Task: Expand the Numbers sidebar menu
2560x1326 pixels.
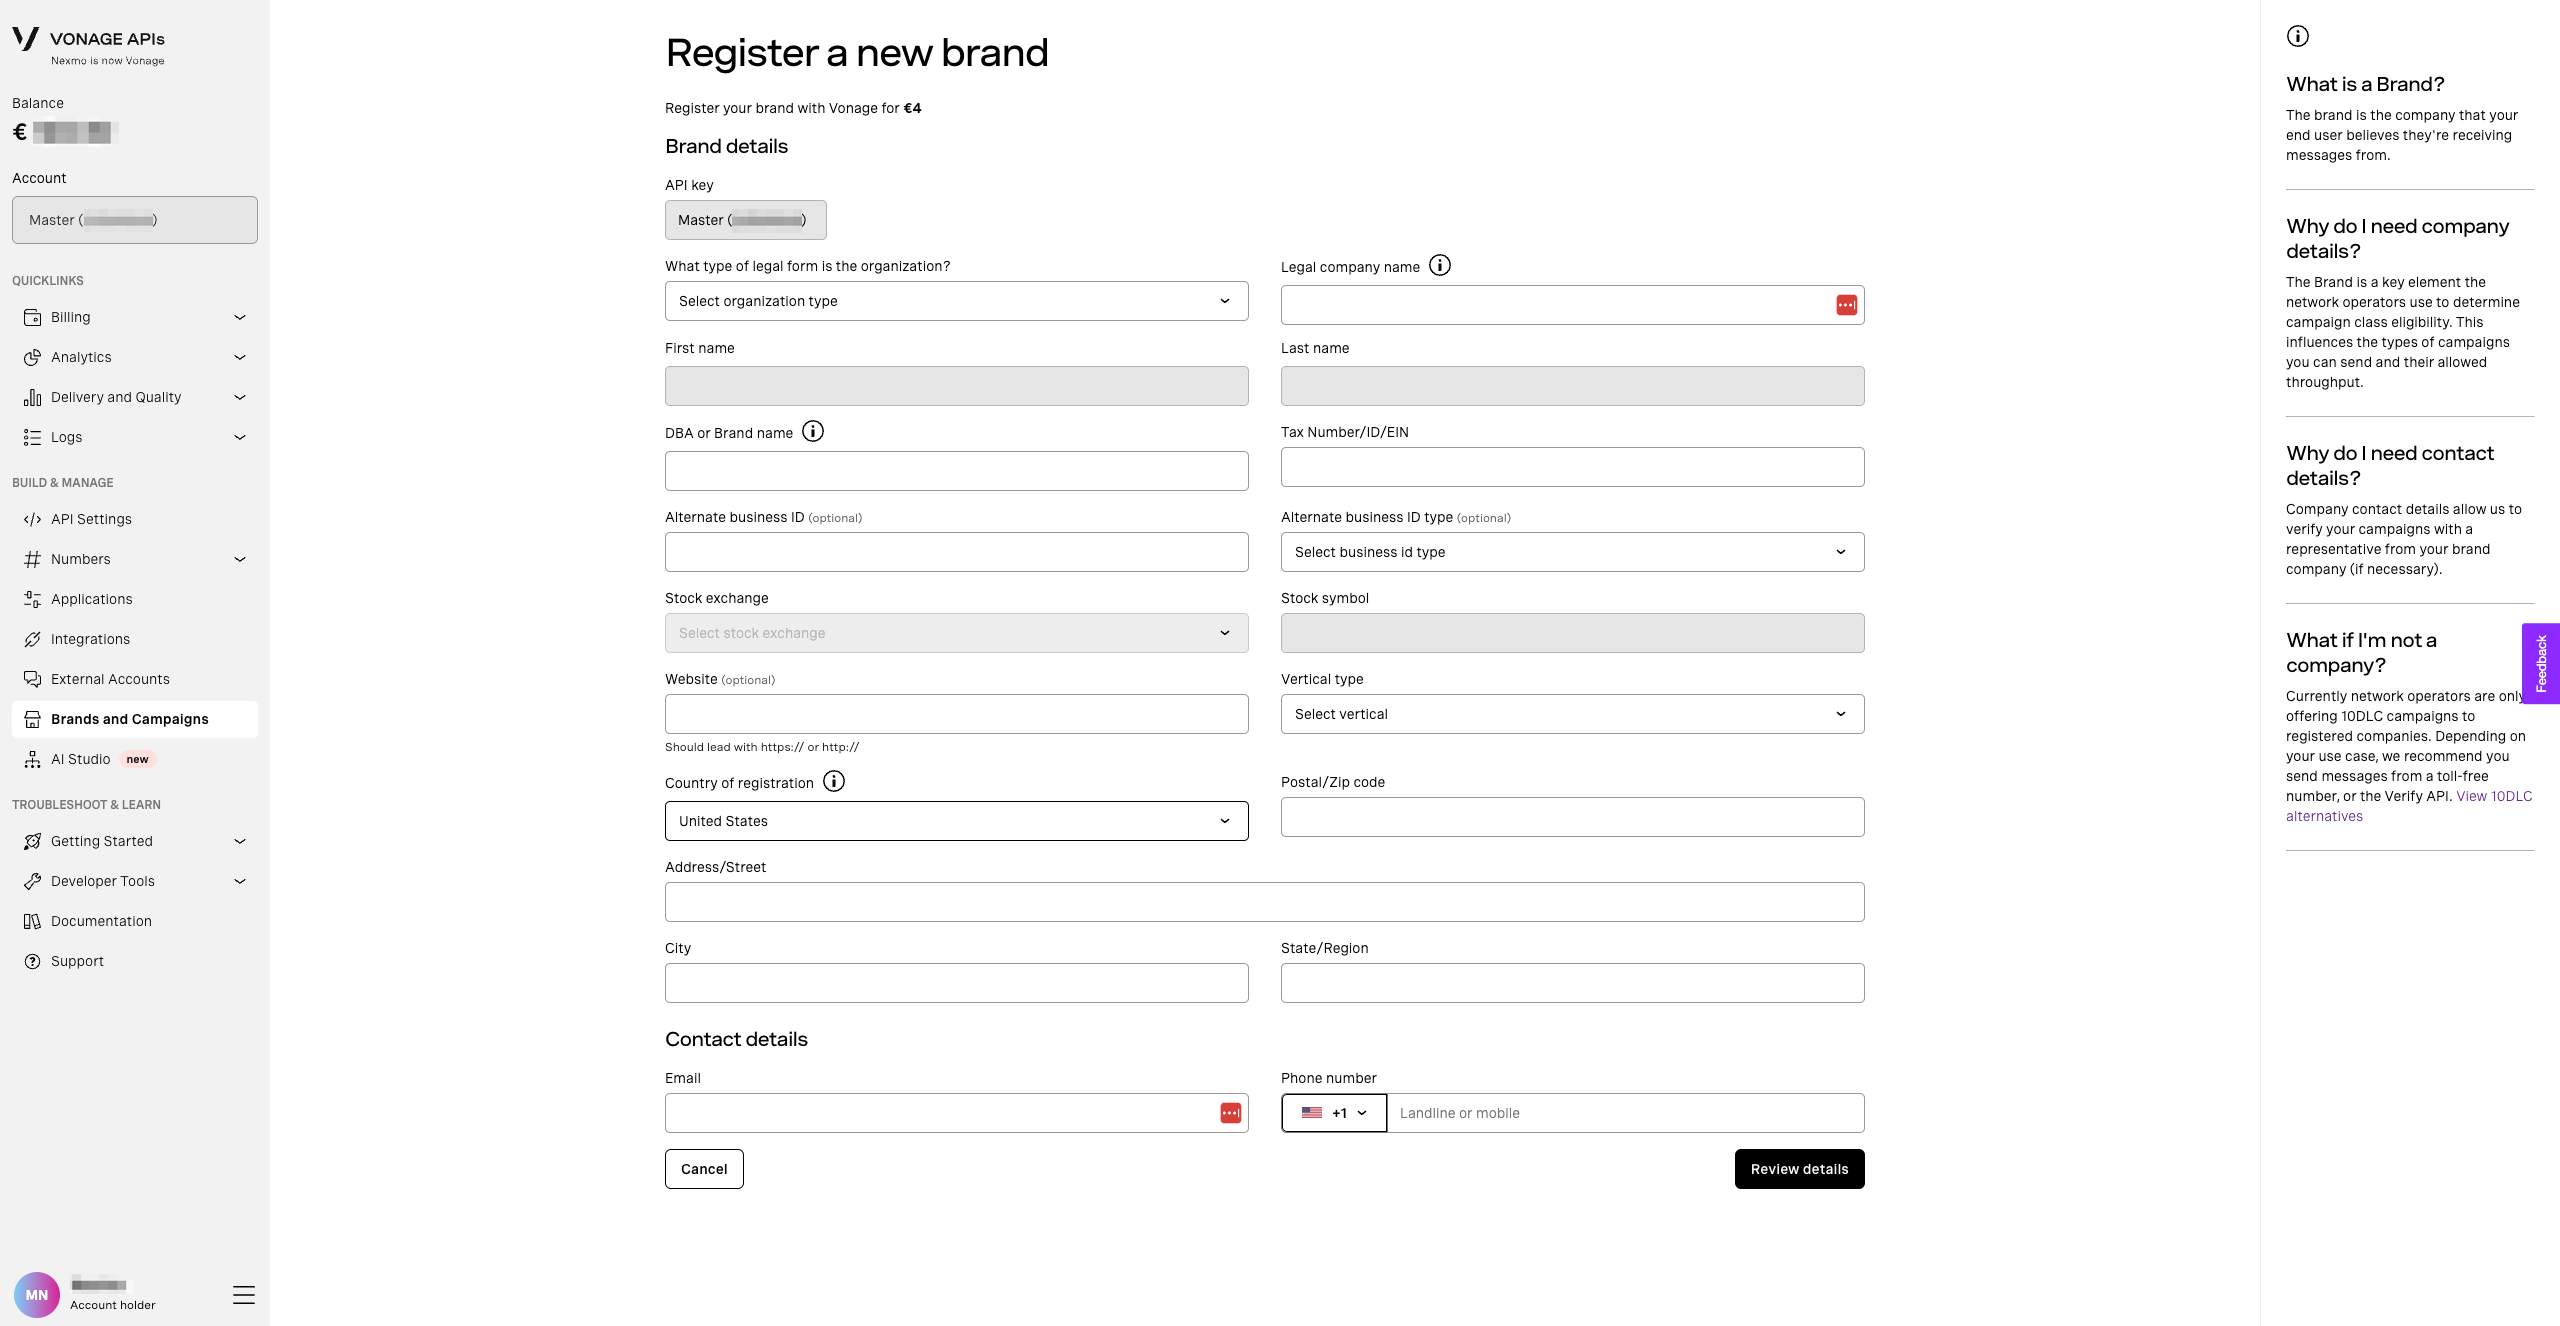Action: pos(135,559)
